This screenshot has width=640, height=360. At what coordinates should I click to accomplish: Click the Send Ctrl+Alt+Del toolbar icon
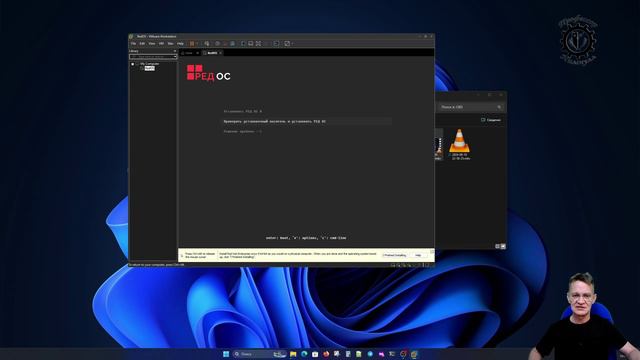coord(207,43)
